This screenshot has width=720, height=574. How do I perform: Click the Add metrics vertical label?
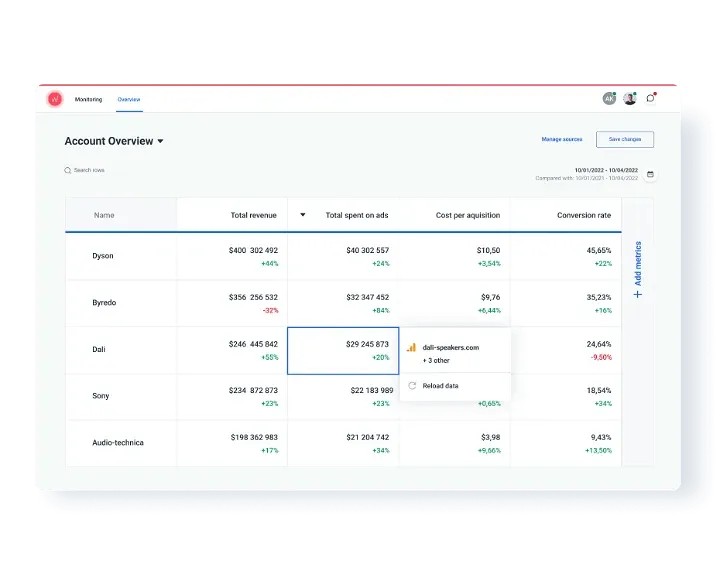click(x=638, y=264)
